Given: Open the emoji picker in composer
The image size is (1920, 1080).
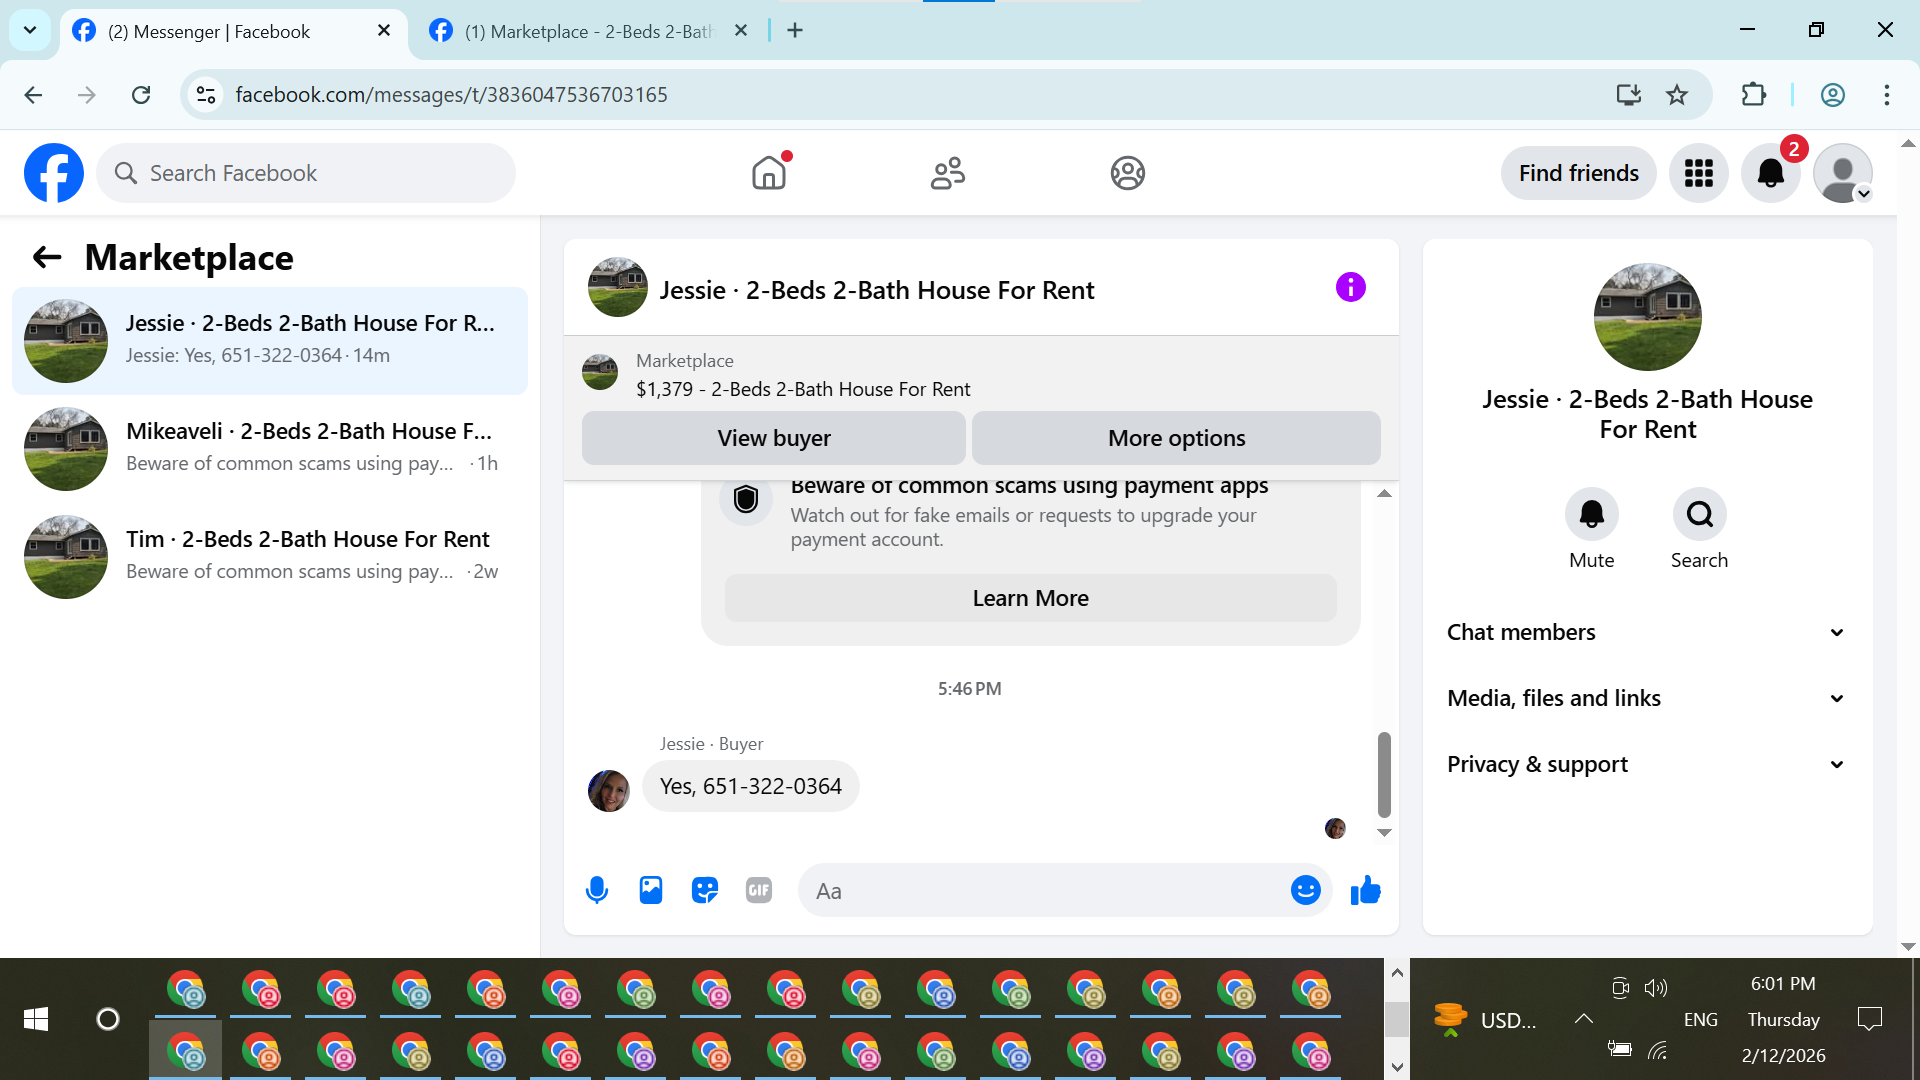Looking at the screenshot, I should click(x=1306, y=890).
